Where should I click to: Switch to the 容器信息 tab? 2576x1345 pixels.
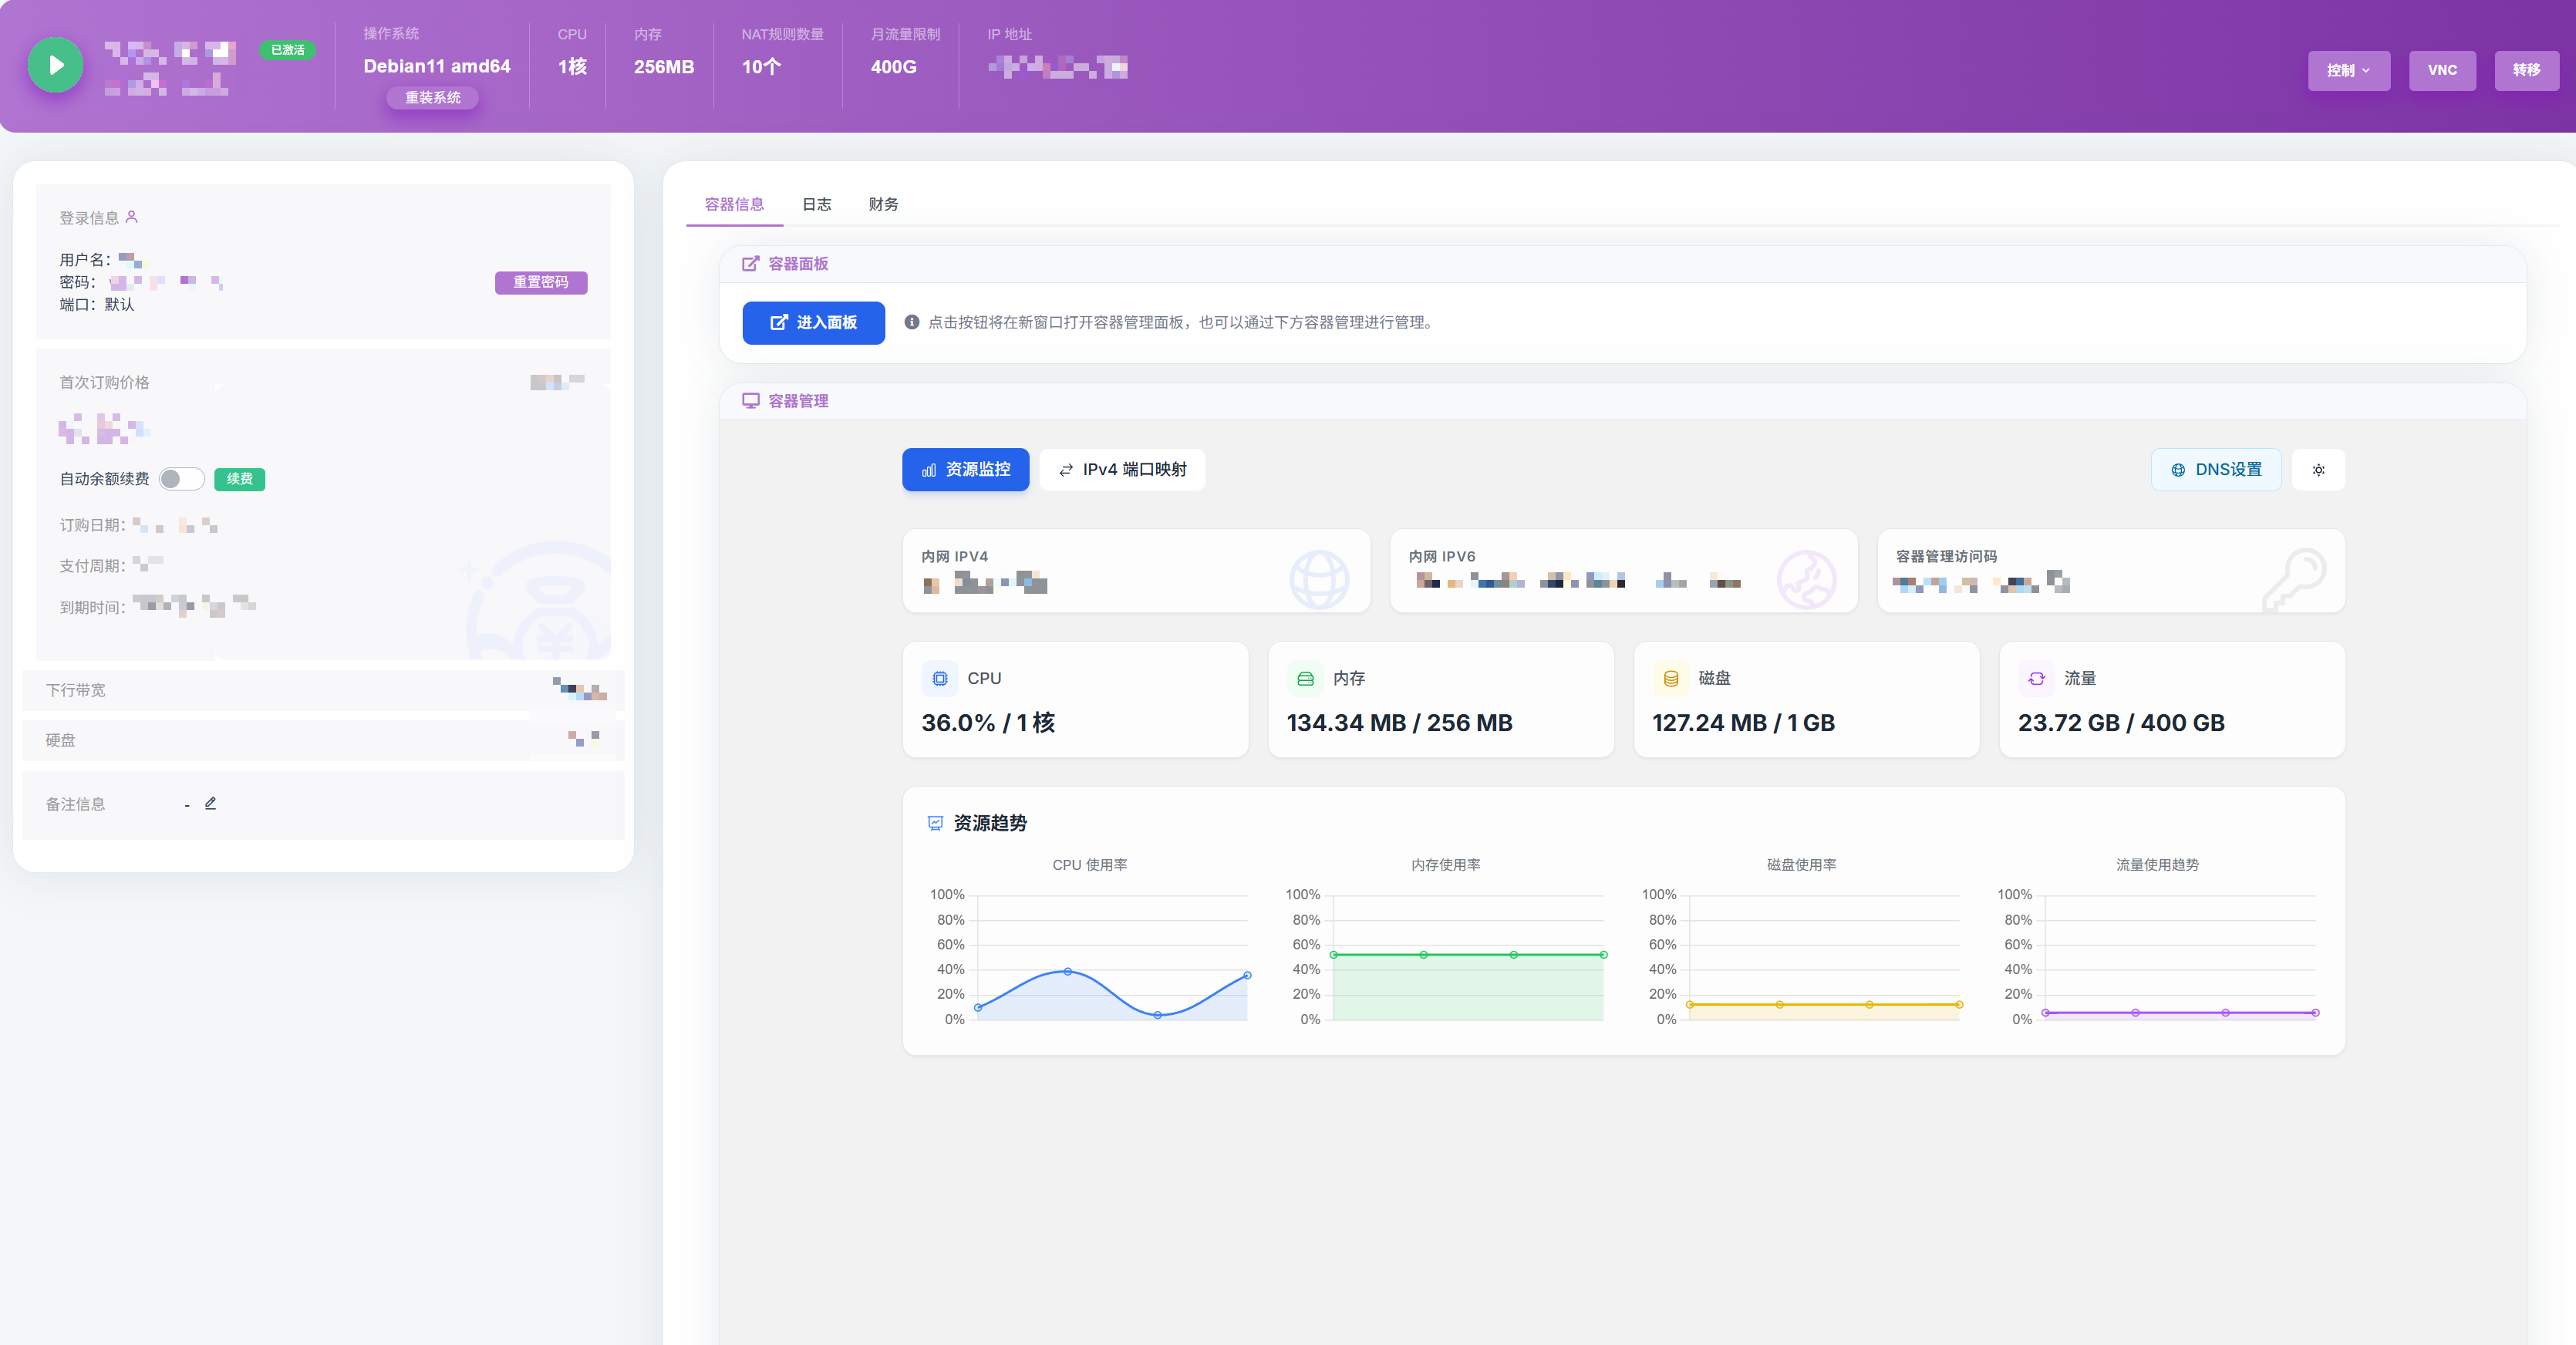tap(734, 204)
